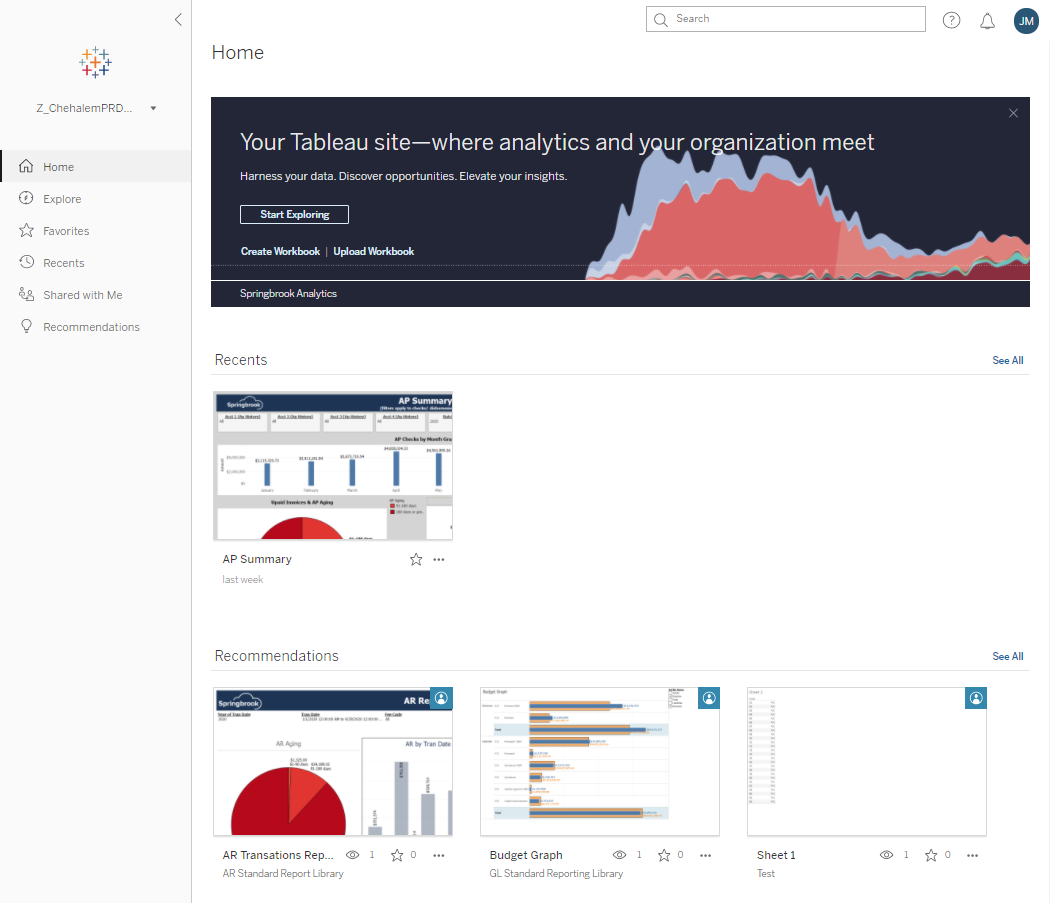Open the AP Summary thumbnail
Viewport: 1050px width, 903px height.
click(x=333, y=466)
